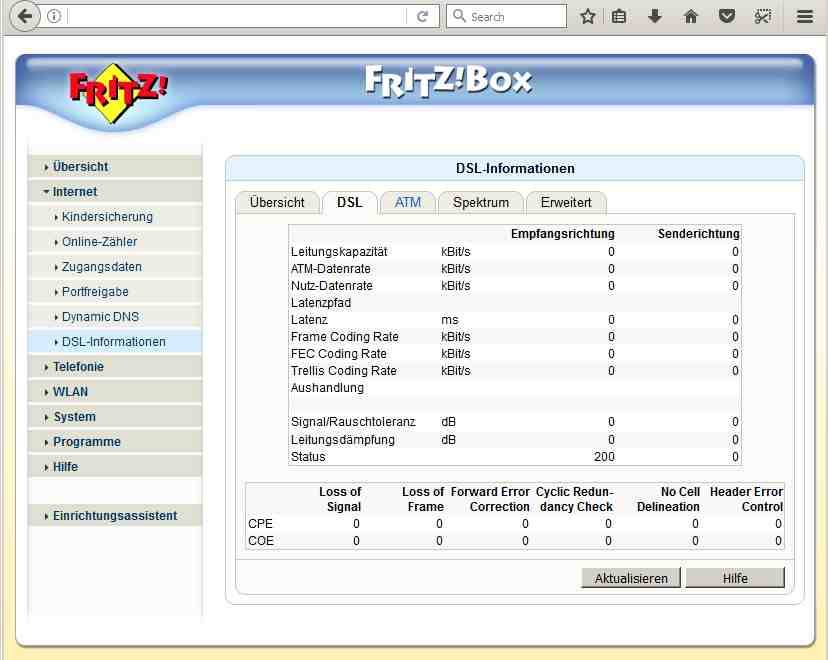Click the Forward Error Correction header

[x=490, y=499]
